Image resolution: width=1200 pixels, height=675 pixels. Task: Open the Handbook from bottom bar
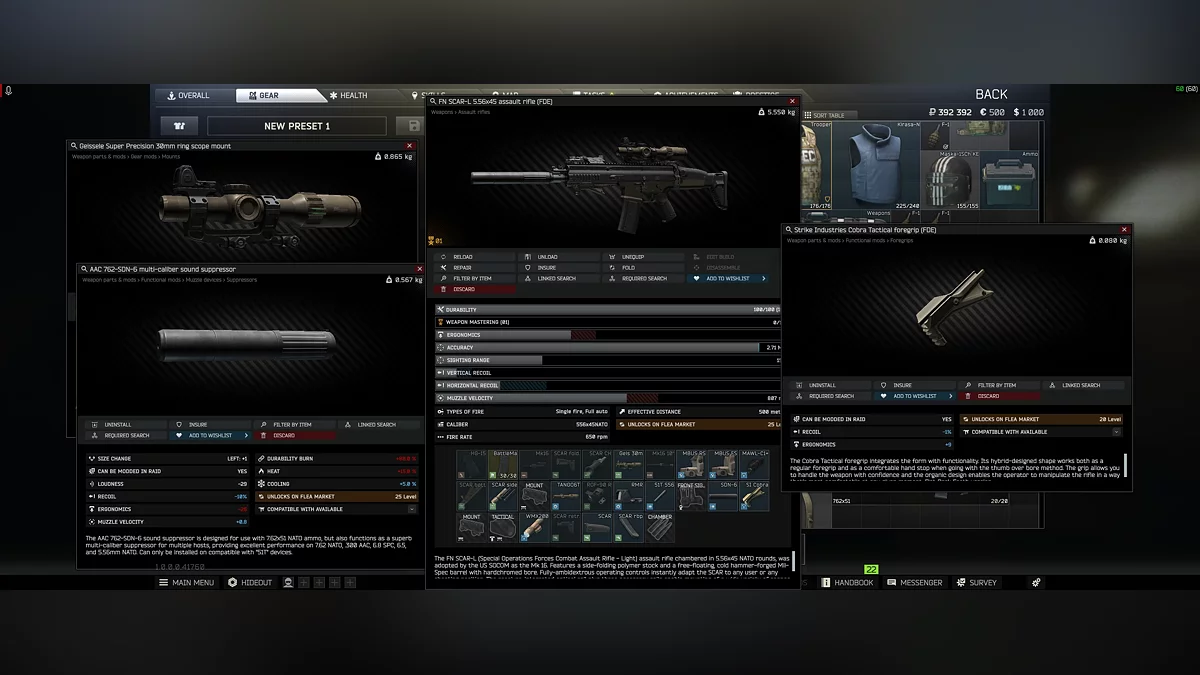847,582
